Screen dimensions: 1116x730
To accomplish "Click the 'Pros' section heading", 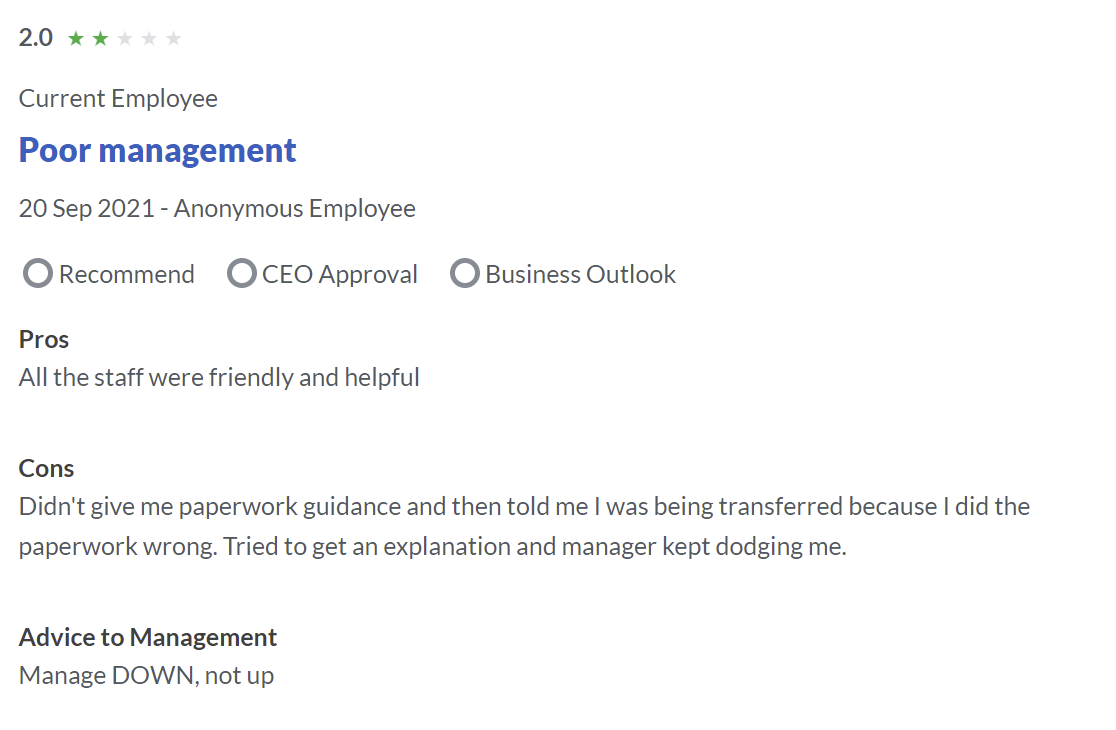I will 44,339.
